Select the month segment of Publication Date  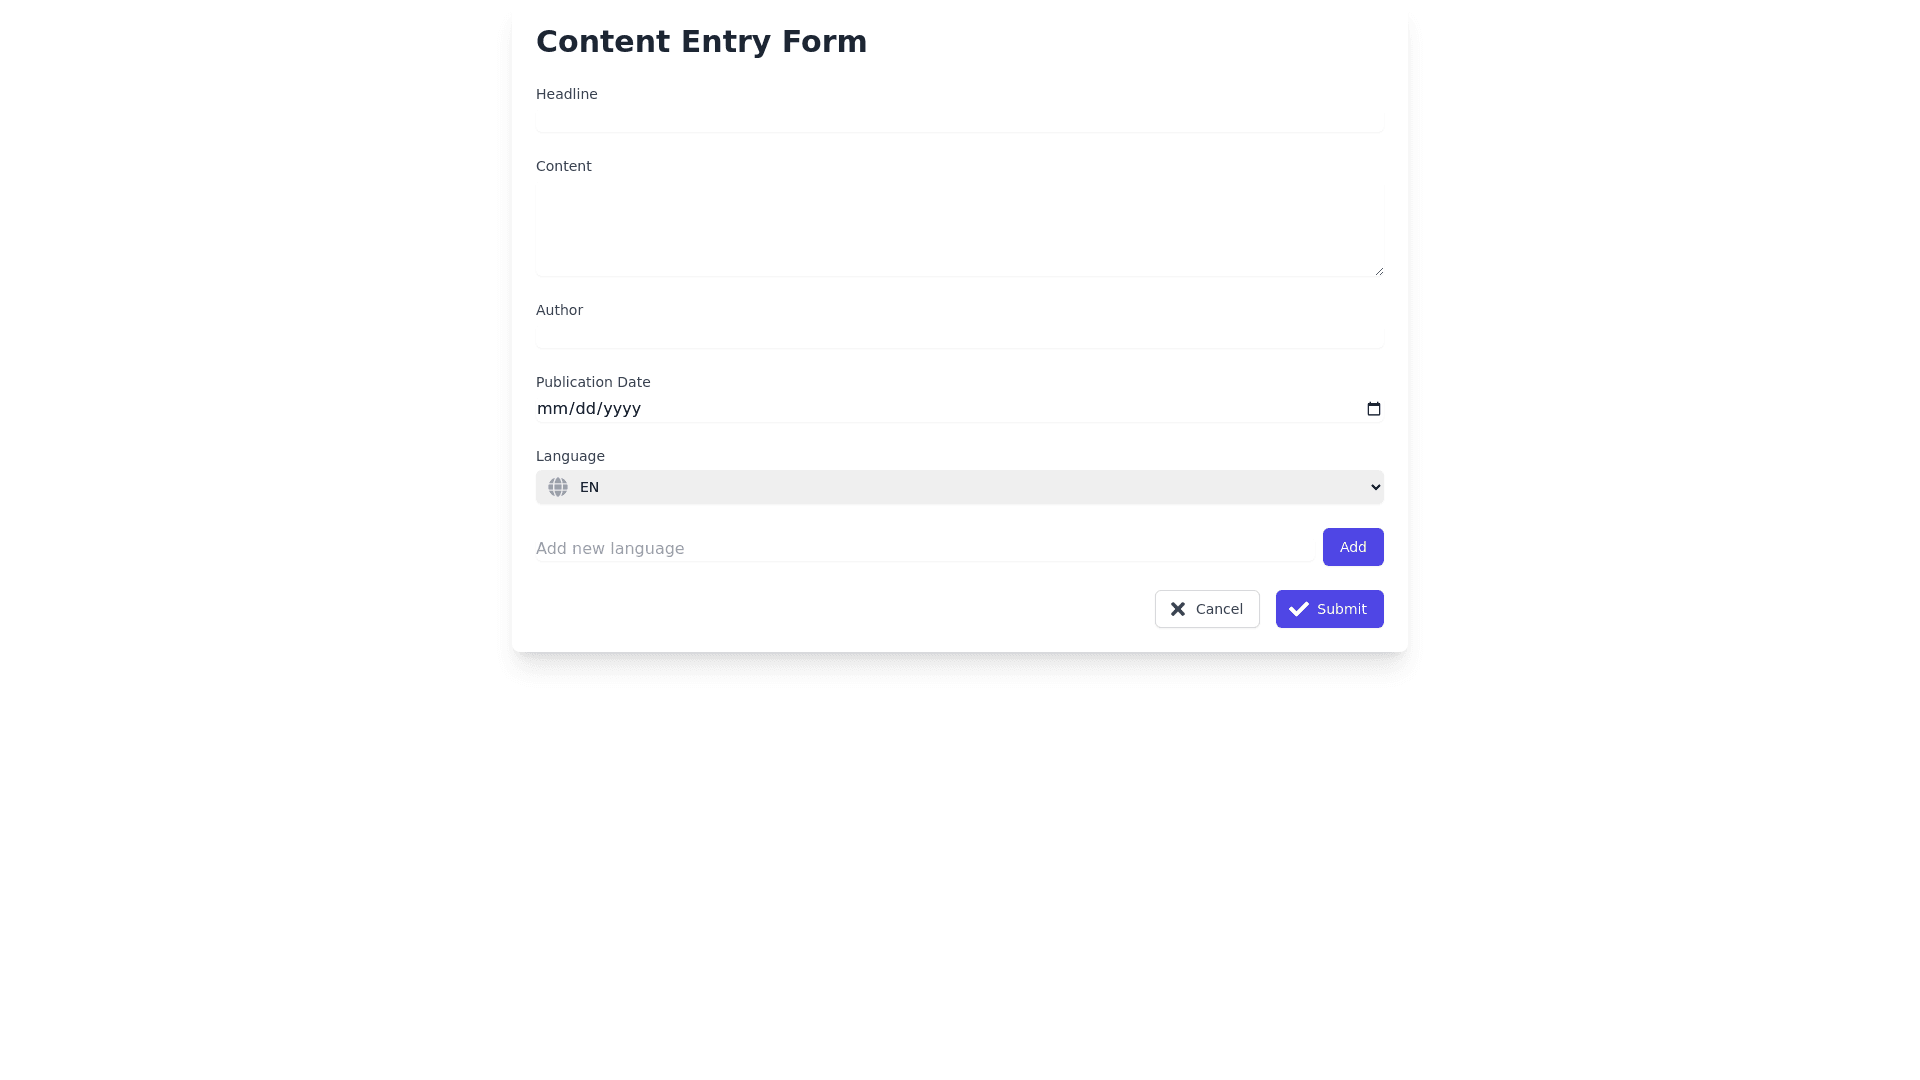[x=552, y=409]
